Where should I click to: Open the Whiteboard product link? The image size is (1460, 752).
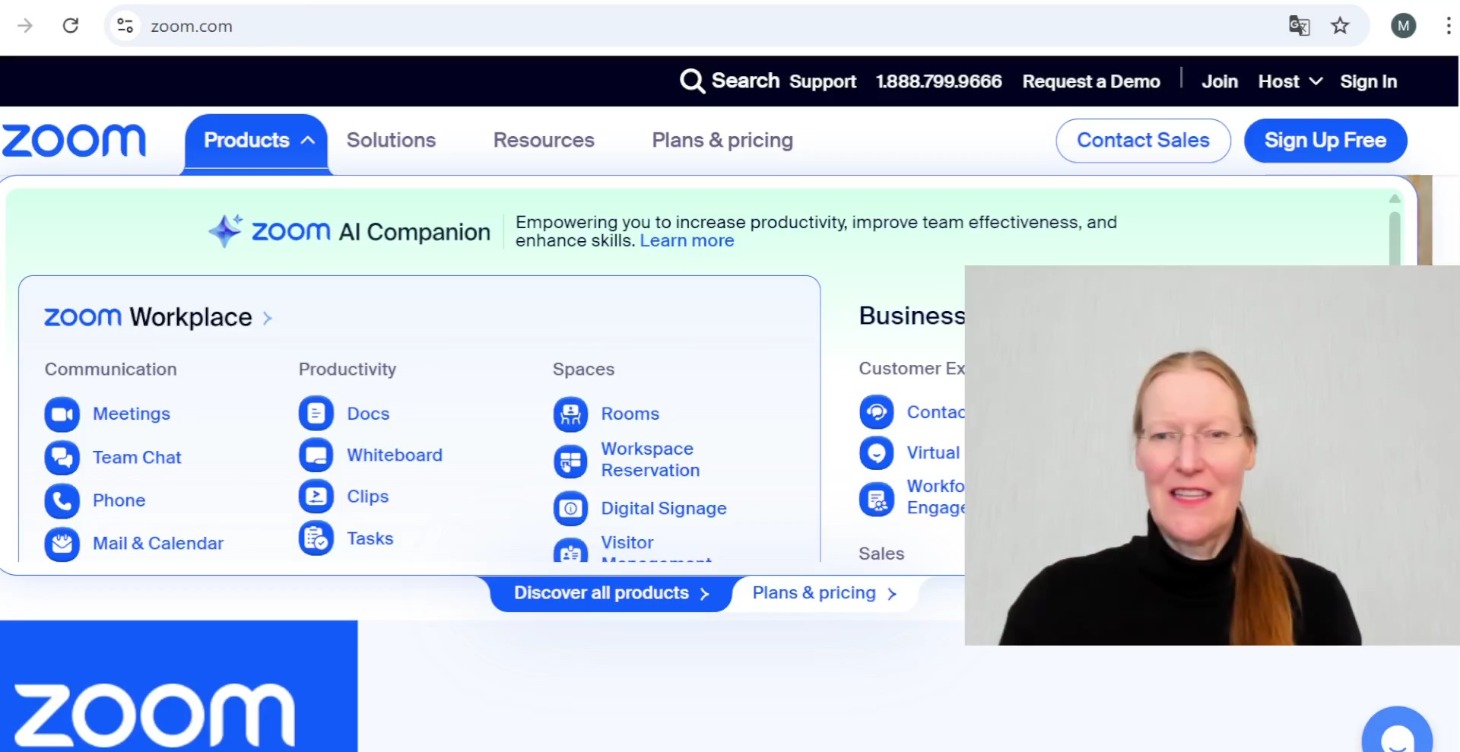click(394, 455)
